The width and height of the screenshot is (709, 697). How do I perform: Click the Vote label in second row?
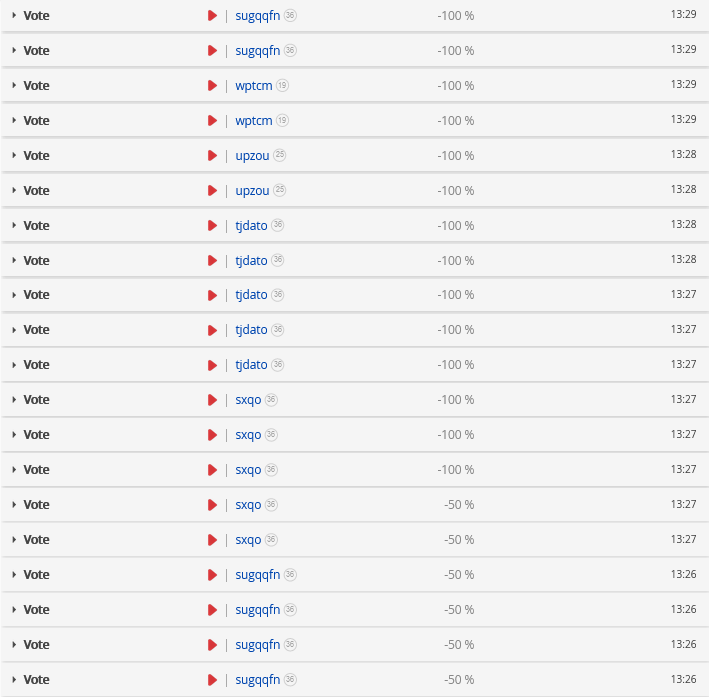[36, 51]
